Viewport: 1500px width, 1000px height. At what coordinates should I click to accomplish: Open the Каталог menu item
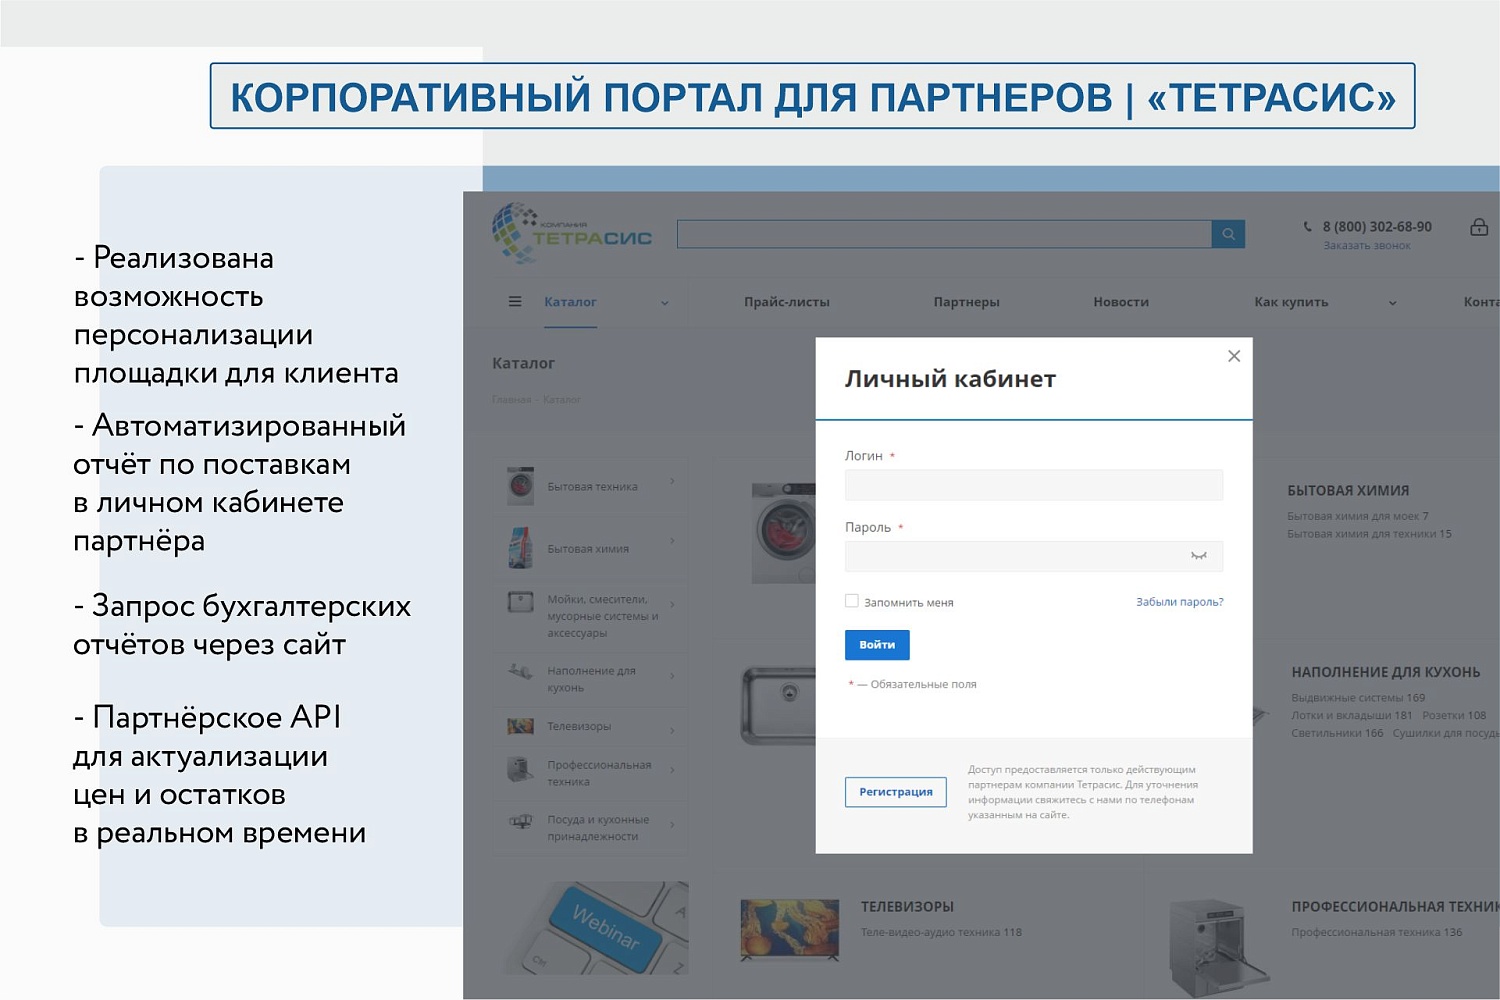pyautogui.click(x=570, y=301)
